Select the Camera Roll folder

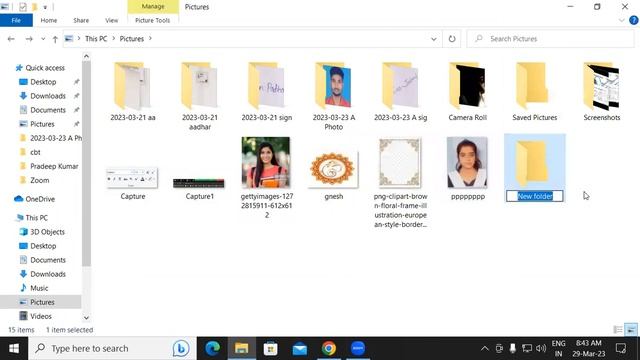[467, 92]
